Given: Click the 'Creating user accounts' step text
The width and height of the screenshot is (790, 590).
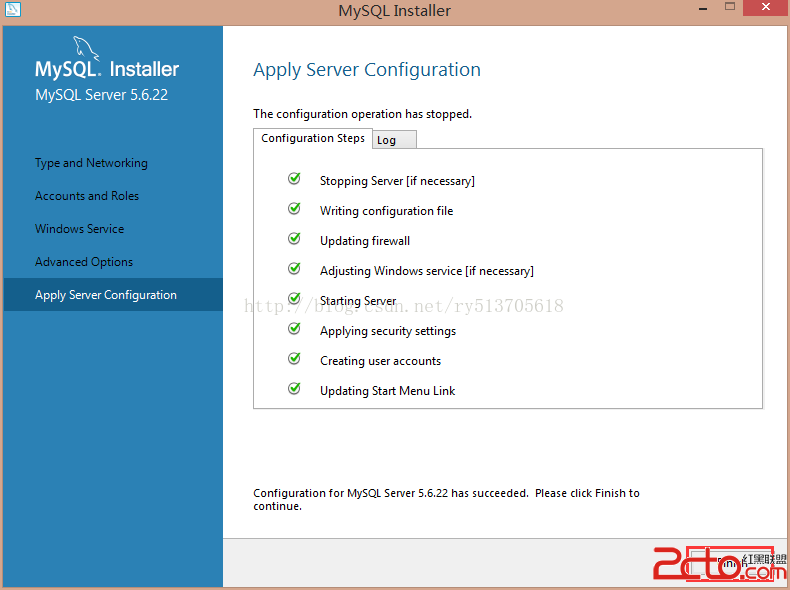Looking at the screenshot, I should coord(380,361).
